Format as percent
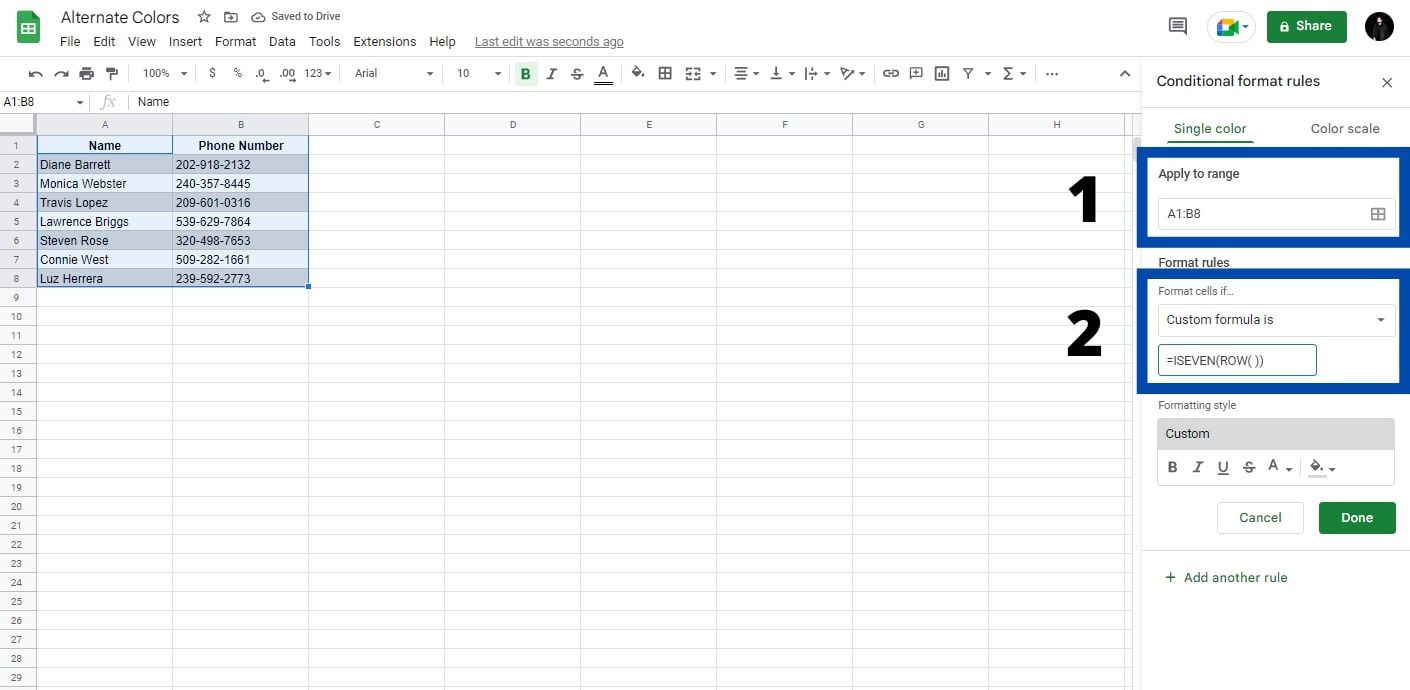This screenshot has height=690, width=1410. (x=237, y=73)
